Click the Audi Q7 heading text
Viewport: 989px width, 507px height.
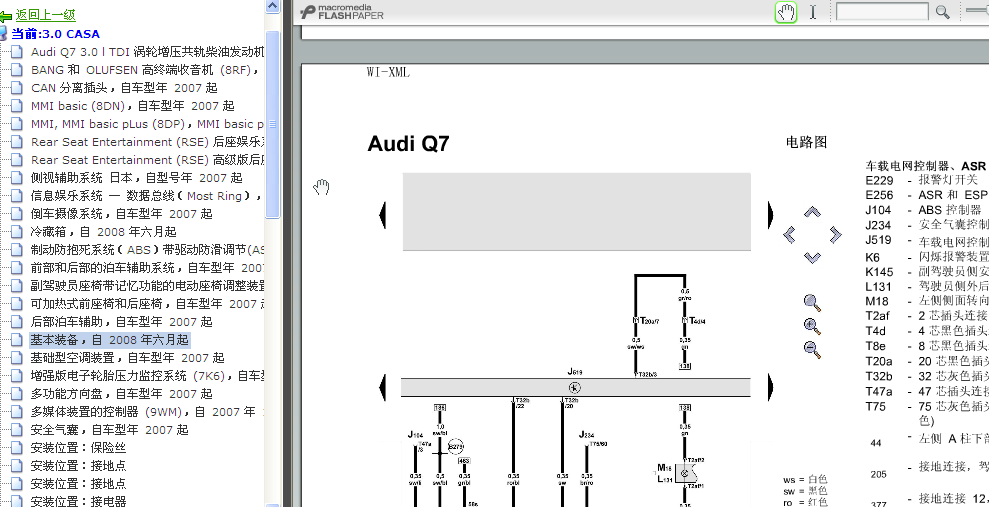click(408, 143)
